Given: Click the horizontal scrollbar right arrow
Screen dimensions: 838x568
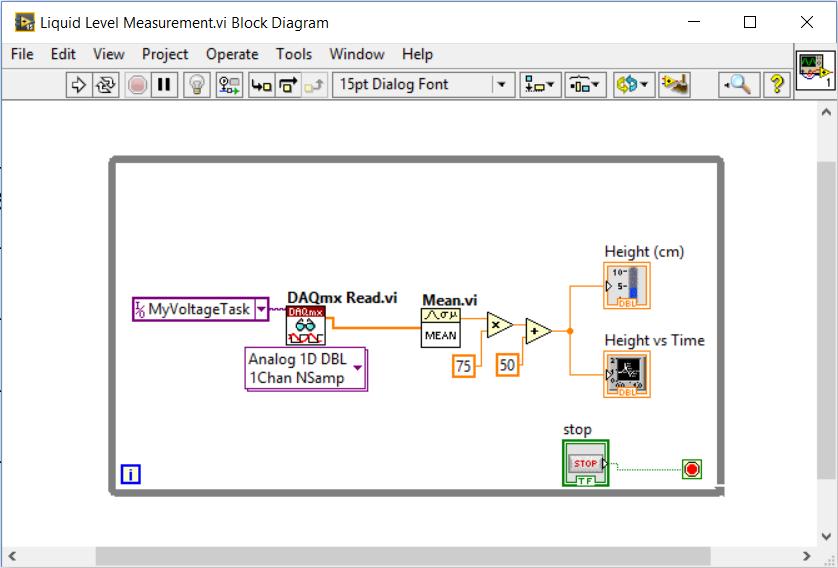Looking at the screenshot, I should (x=806, y=556).
